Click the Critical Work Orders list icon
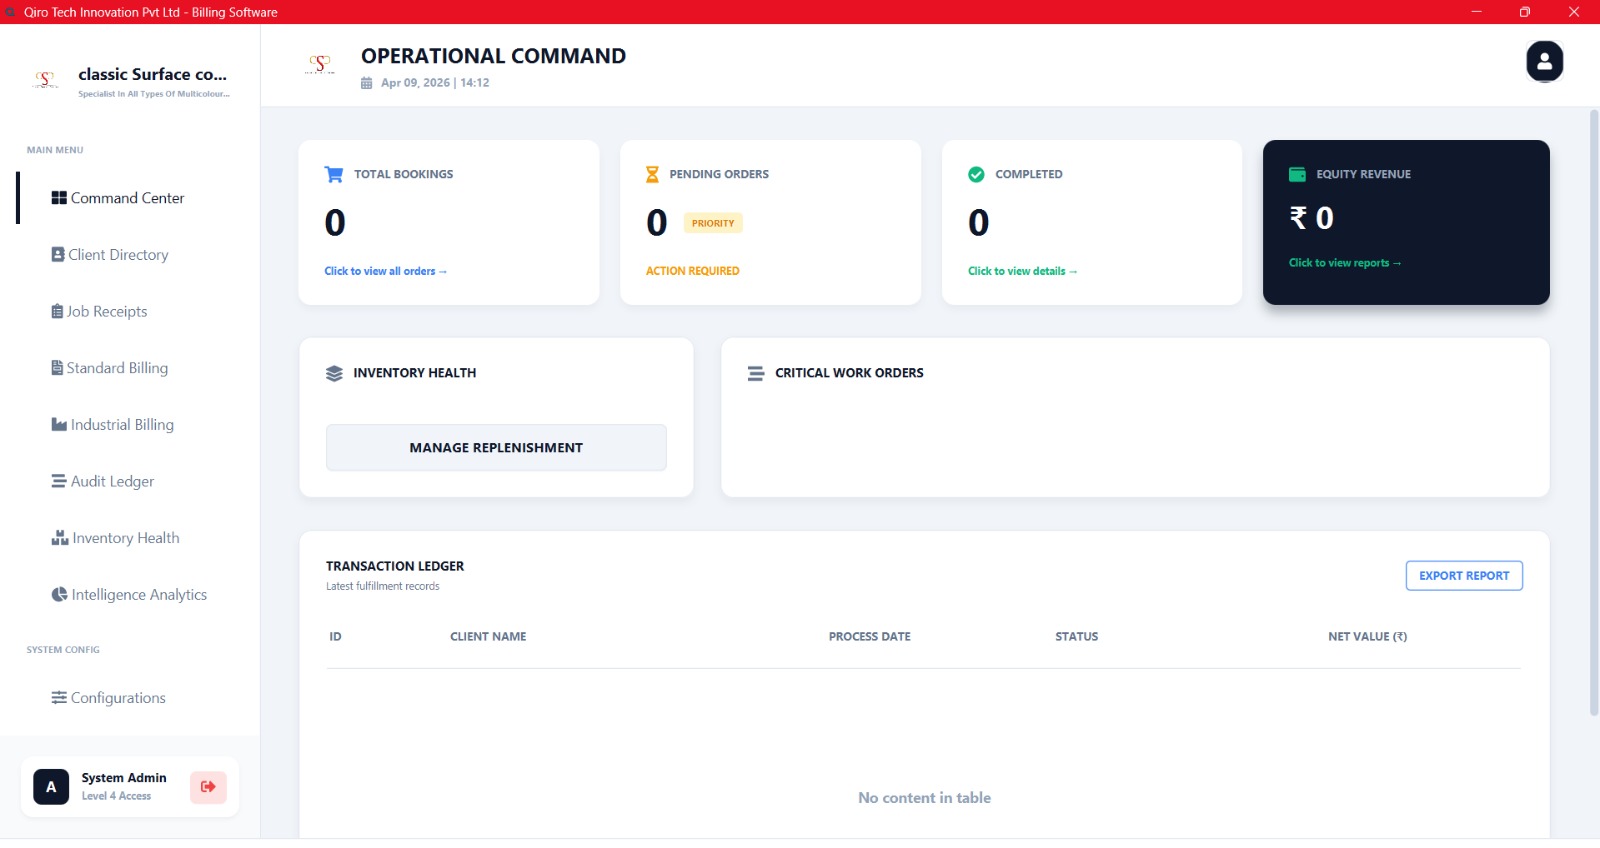 point(756,373)
